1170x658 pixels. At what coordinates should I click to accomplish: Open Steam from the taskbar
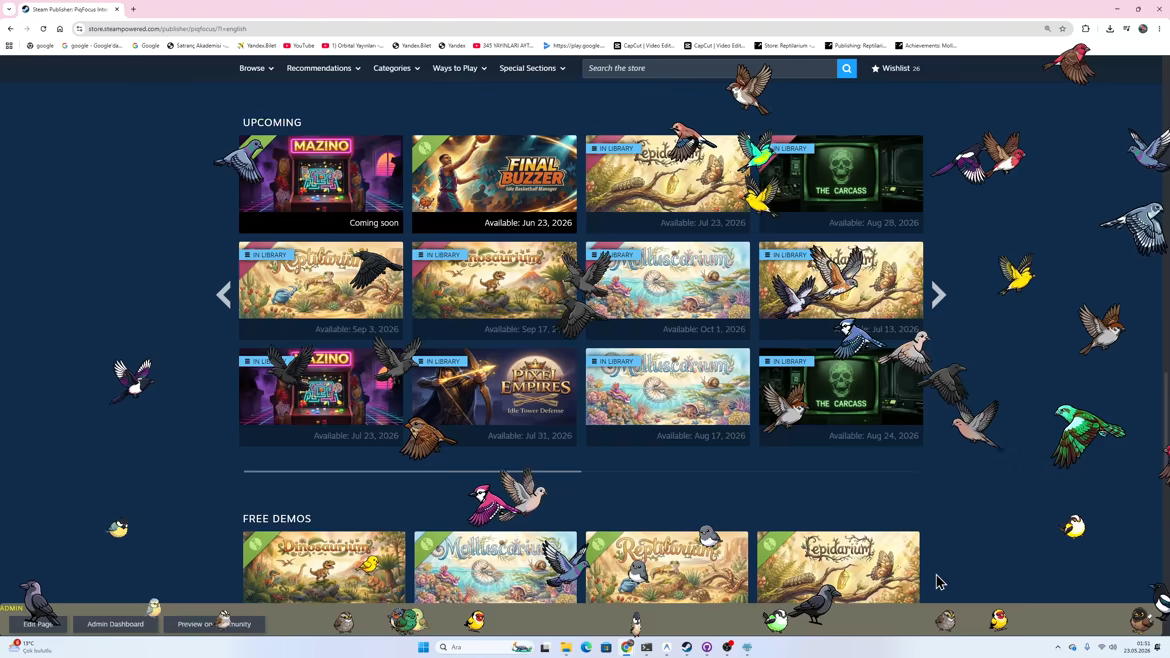(686, 647)
